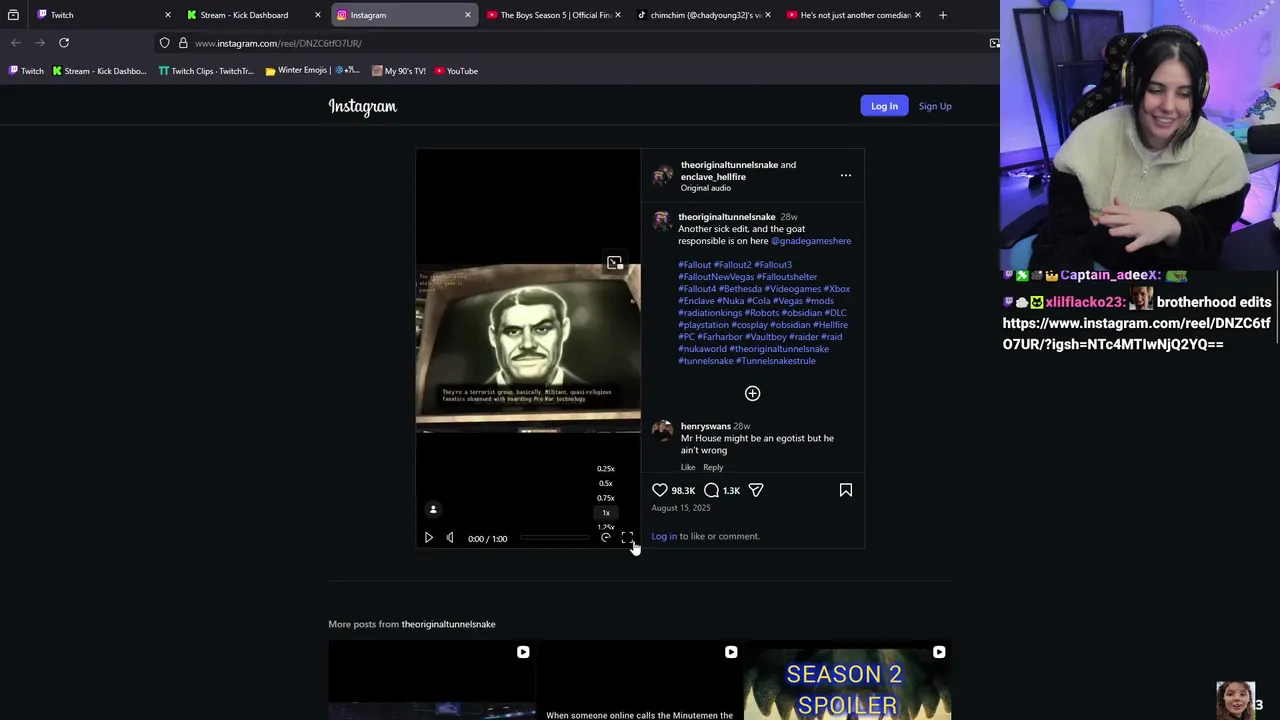The height and width of the screenshot is (720, 1280).
Task: Share post with paper plane icon
Action: [756, 490]
